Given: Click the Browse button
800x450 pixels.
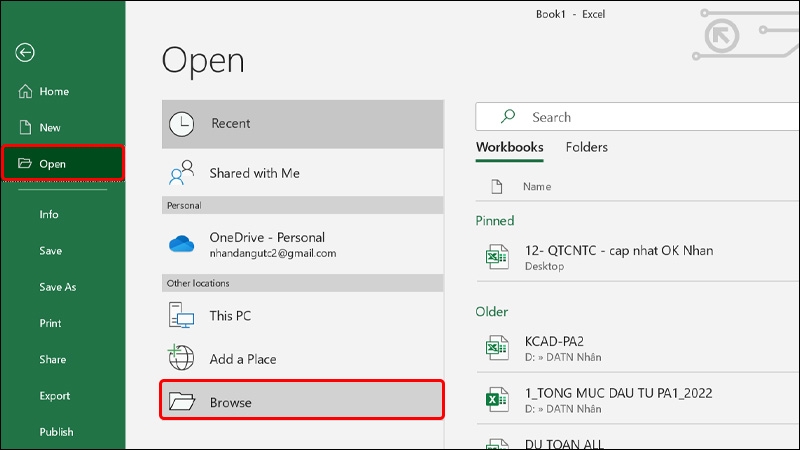Looking at the screenshot, I should tap(302, 402).
